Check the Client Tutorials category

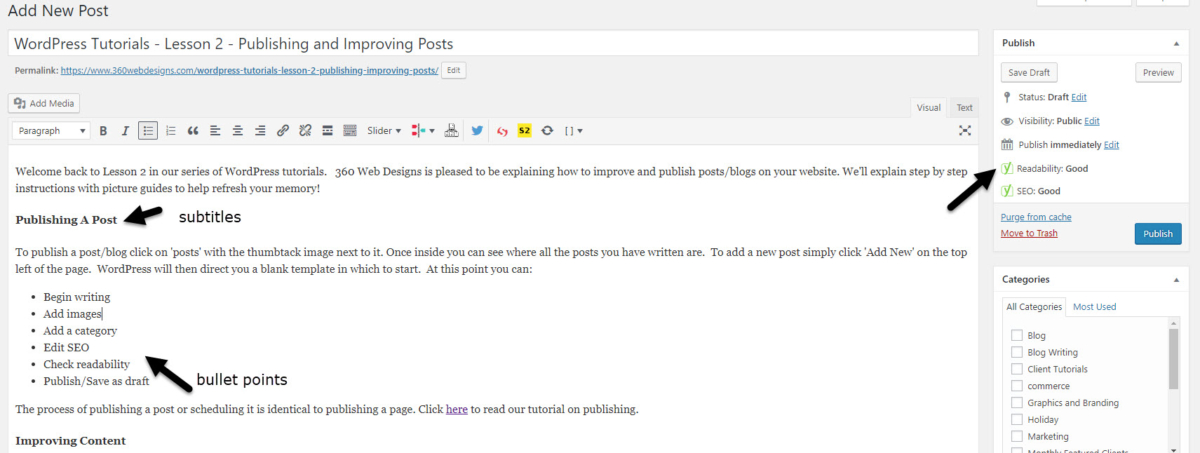1017,369
